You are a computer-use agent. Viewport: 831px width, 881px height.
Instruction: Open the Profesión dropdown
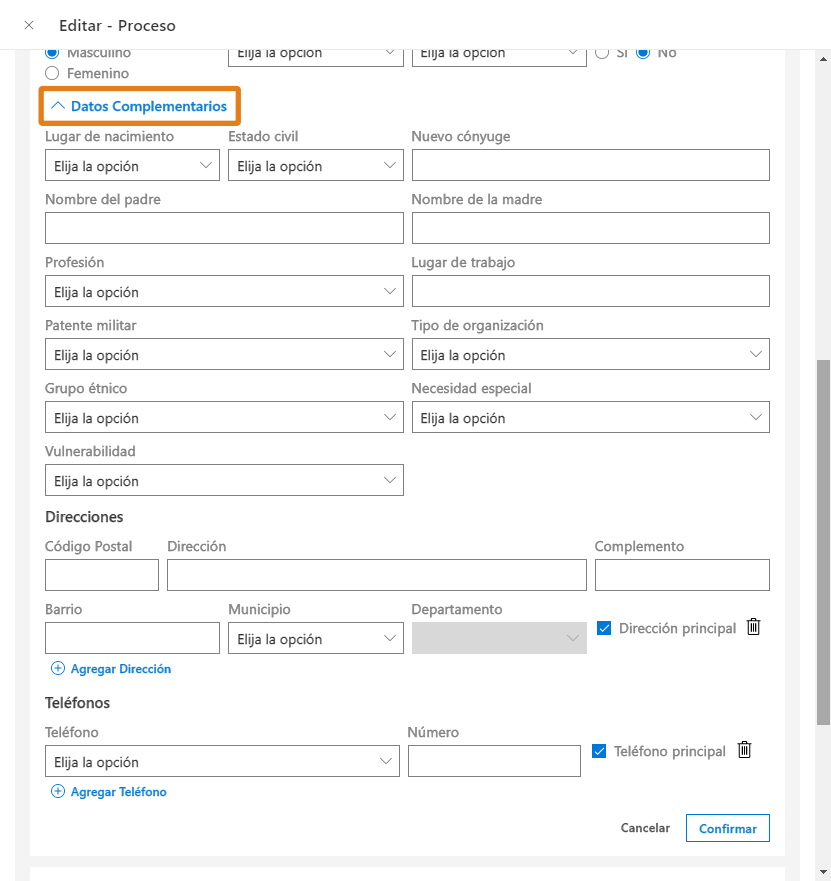pos(224,291)
